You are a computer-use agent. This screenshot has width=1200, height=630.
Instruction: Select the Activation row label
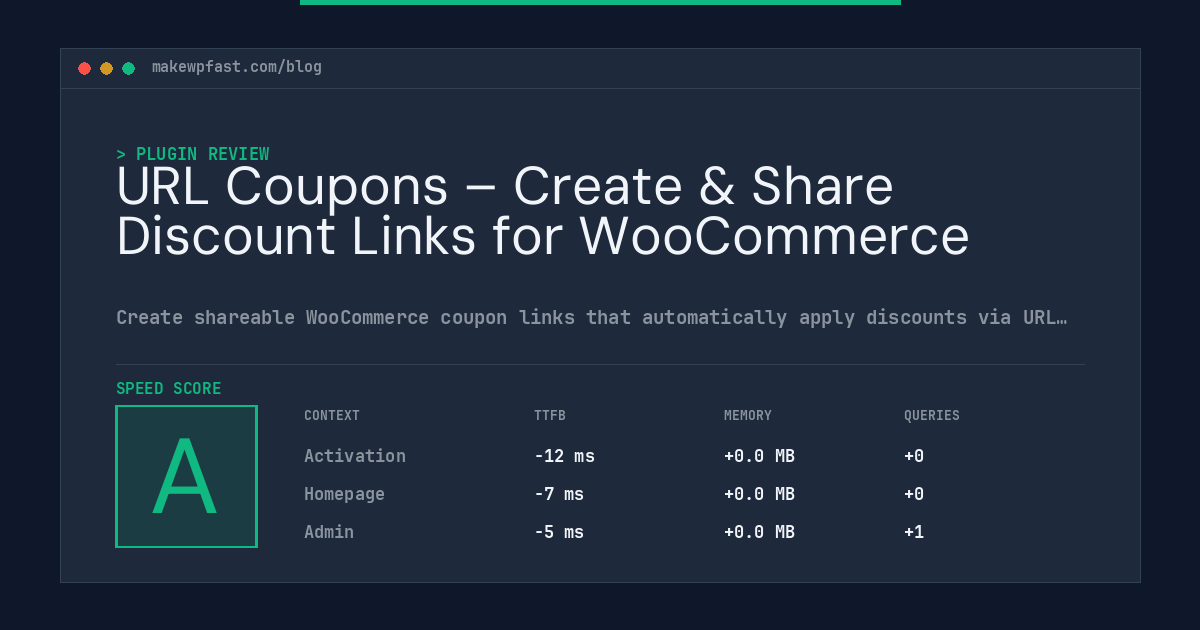click(355, 456)
